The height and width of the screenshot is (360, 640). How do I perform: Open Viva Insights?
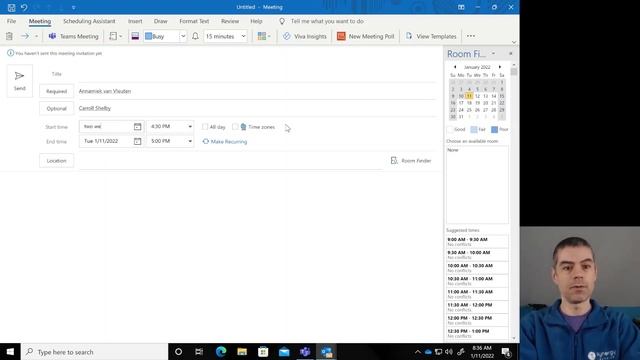(305, 36)
